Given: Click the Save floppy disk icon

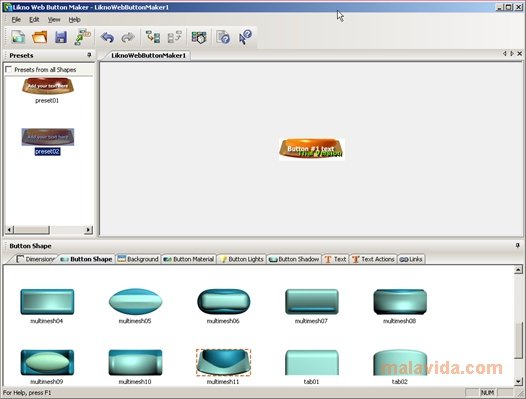Looking at the screenshot, I should tap(61, 37).
